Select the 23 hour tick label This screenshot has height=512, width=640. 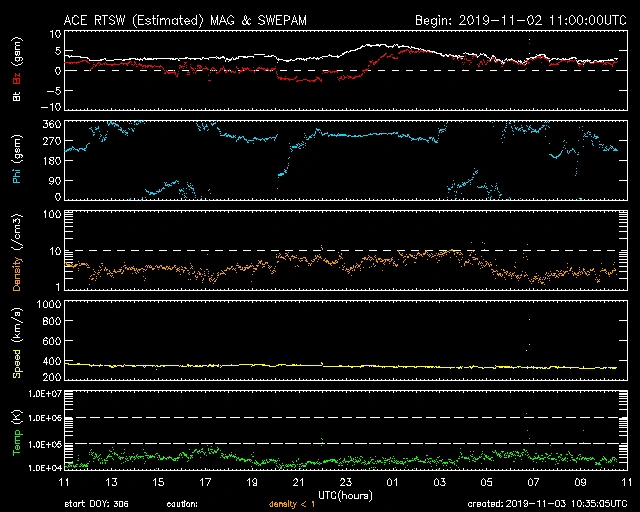coord(344,482)
